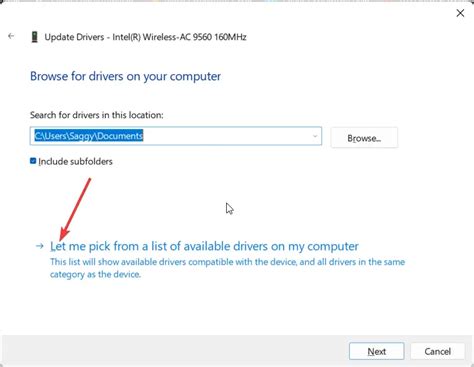The width and height of the screenshot is (474, 367).
Task: Click the red annotation arrow
Action: tap(75, 210)
